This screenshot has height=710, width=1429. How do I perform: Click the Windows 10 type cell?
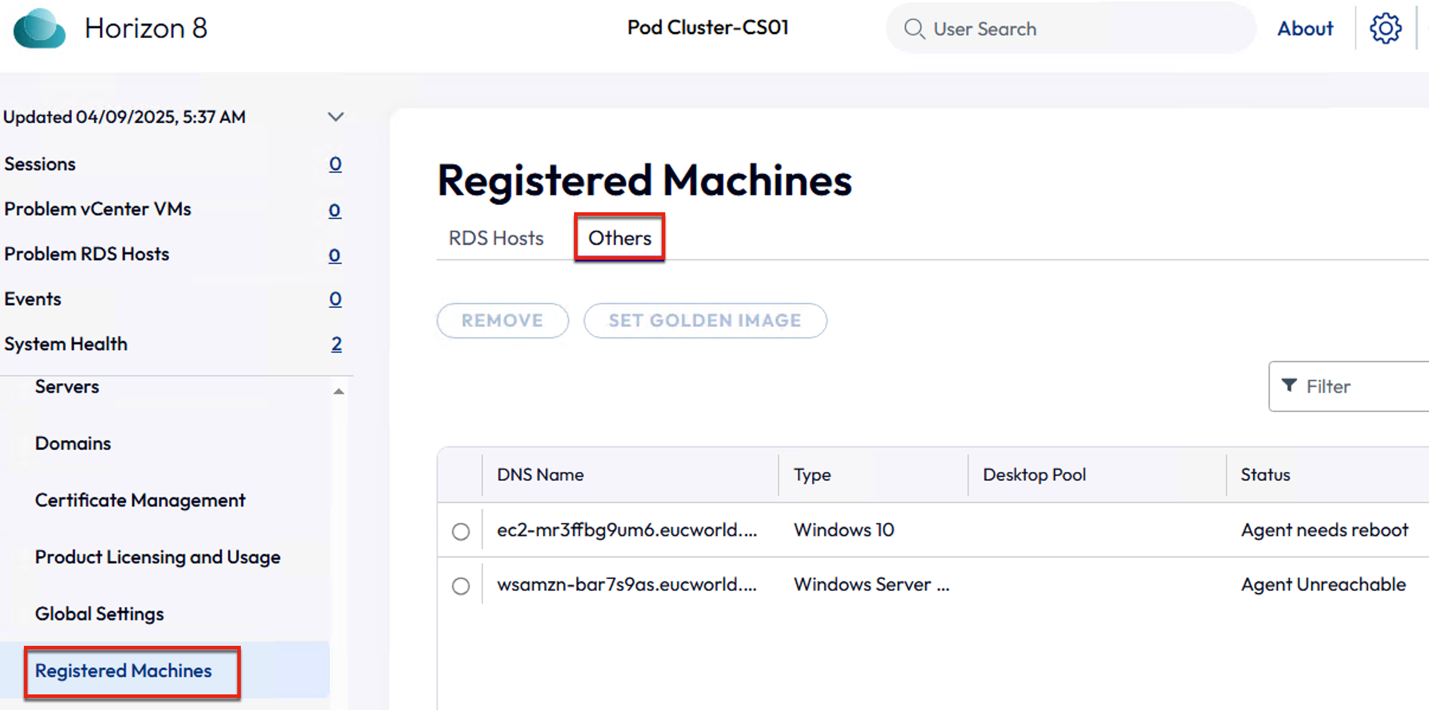coord(844,530)
